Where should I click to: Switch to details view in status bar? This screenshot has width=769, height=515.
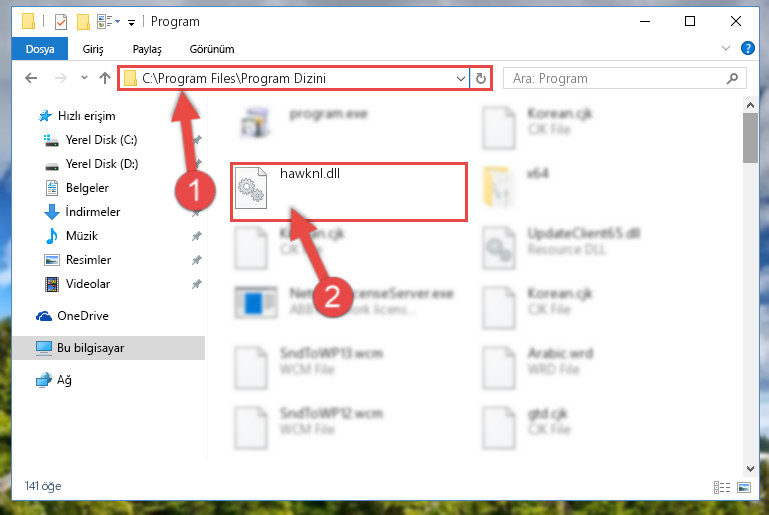coord(722,487)
